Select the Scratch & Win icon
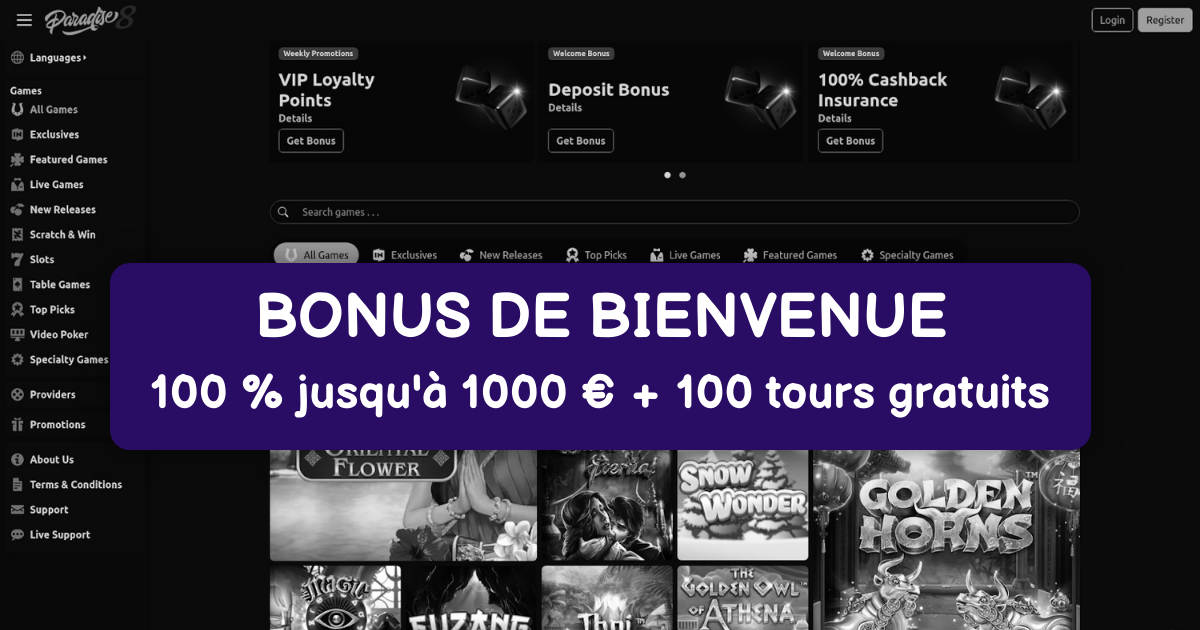Viewport: 1200px width, 630px height. (x=17, y=235)
